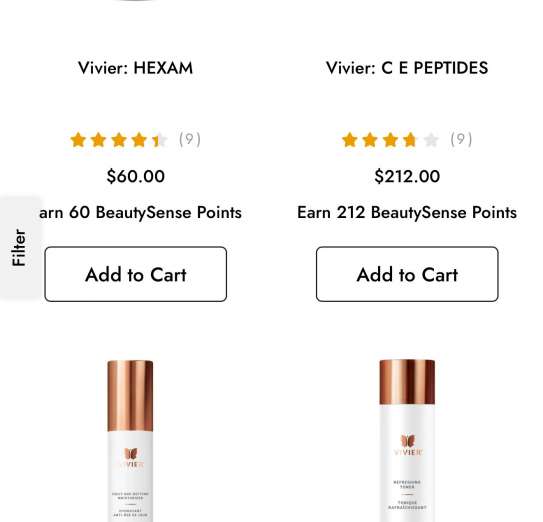Click the C E PEPTIDES star rating
This screenshot has height=522, width=543.
pyautogui.click(x=390, y=140)
